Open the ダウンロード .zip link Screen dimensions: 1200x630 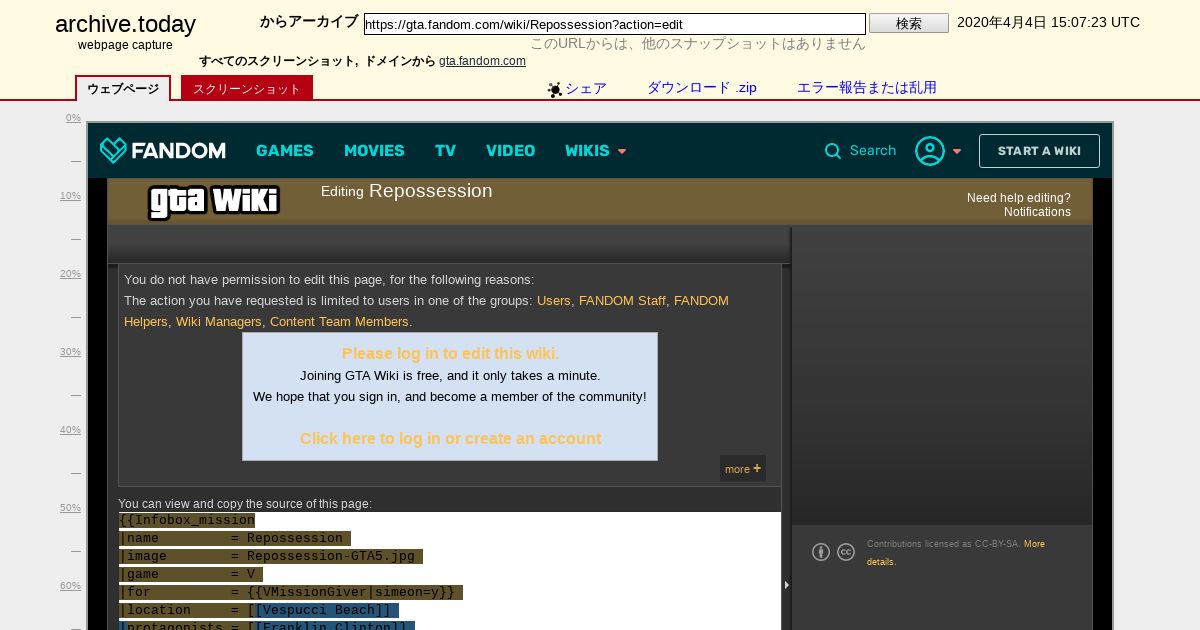[702, 88]
